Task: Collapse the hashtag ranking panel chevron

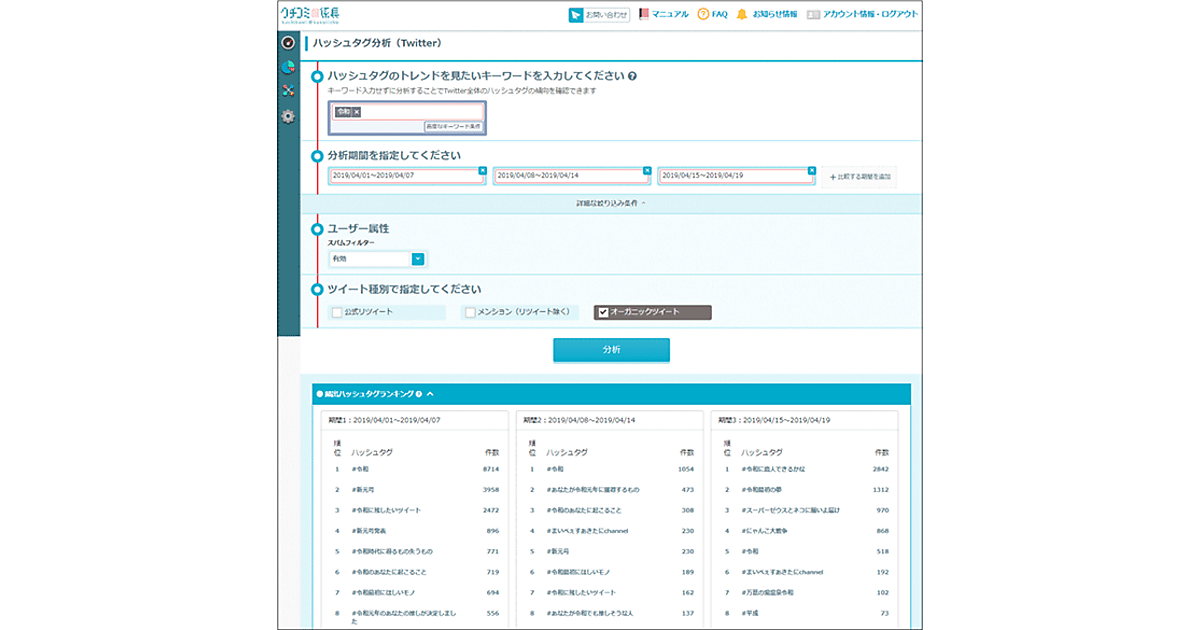Action: coord(430,394)
